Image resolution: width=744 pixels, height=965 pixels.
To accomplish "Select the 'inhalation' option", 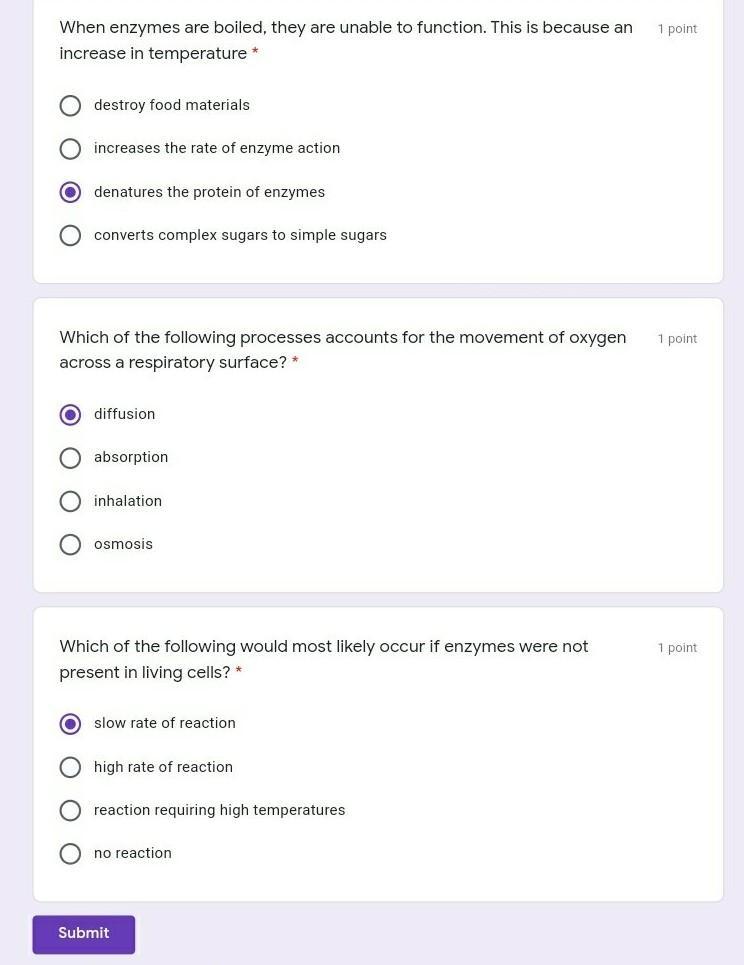I will 70,501.
